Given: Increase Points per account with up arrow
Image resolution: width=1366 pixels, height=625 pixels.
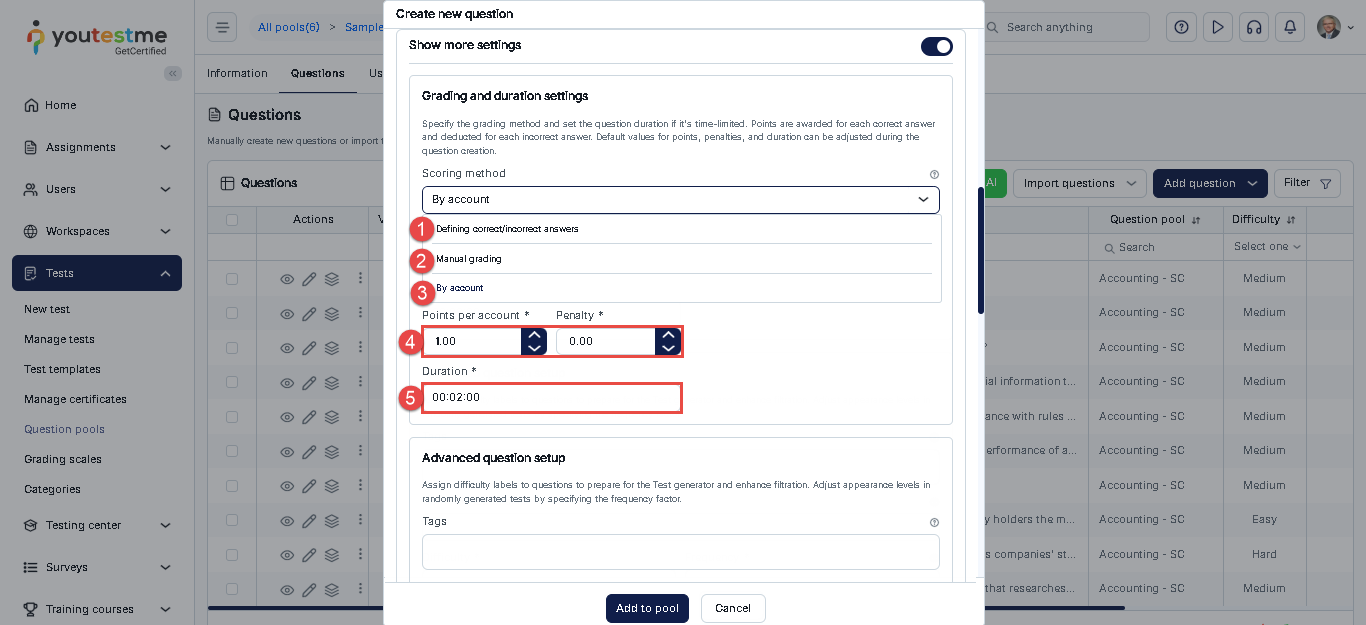Looking at the screenshot, I should pos(534,336).
